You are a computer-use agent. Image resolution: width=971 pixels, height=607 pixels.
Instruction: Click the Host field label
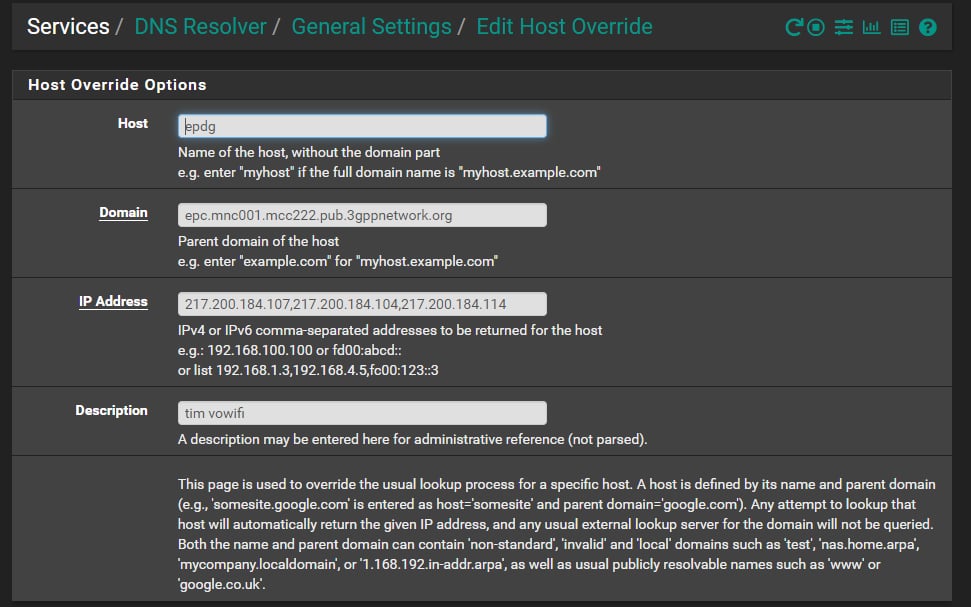tap(133, 123)
